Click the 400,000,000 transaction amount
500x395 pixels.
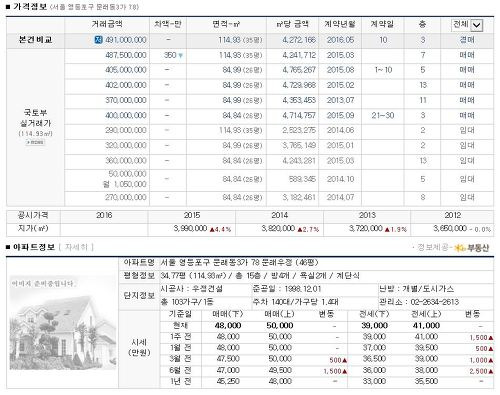coord(126,116)
